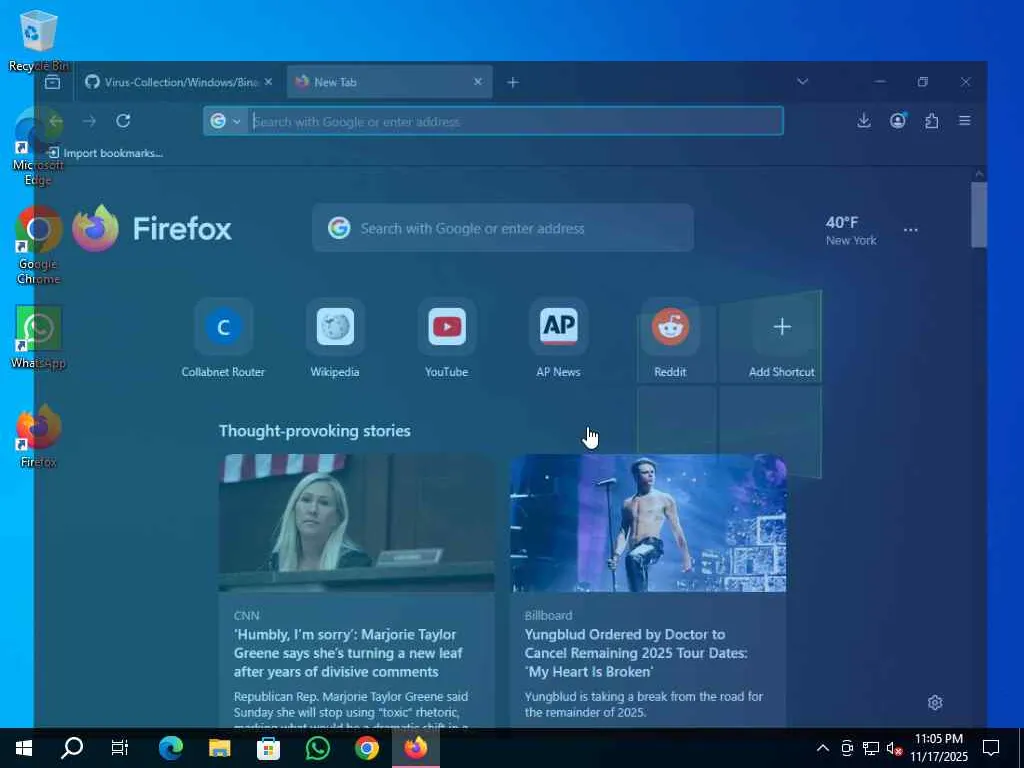The height and width of the screenshot is (768, 1024).
Task: Open the extensions puzzle icon
Action: tap(932, 121)
